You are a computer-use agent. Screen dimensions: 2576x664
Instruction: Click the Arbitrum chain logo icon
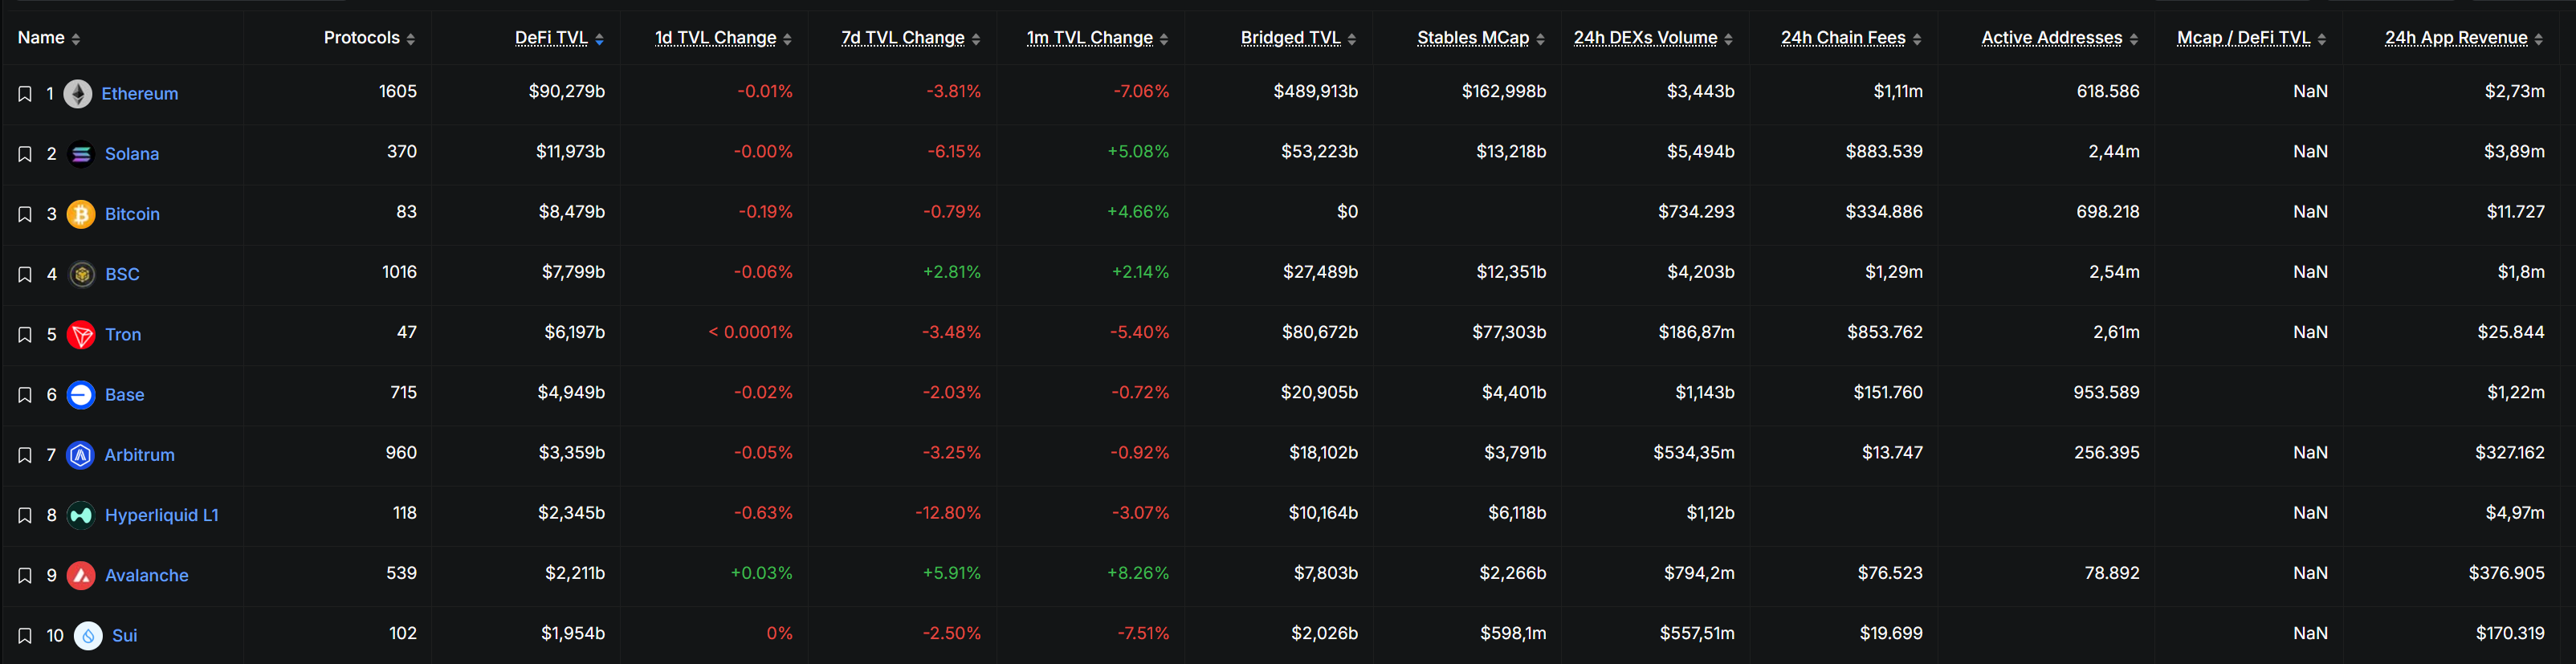pyautogui.click(x=80, y=455)
